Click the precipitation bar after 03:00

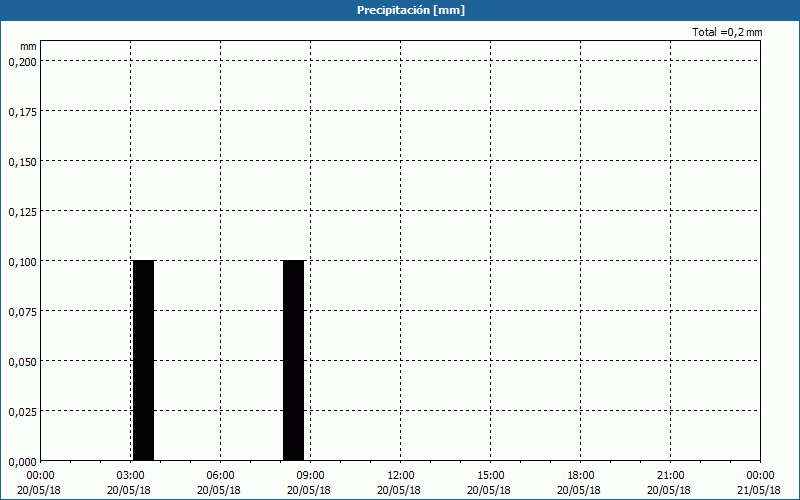pyautogui.click(x=143, y=360)
